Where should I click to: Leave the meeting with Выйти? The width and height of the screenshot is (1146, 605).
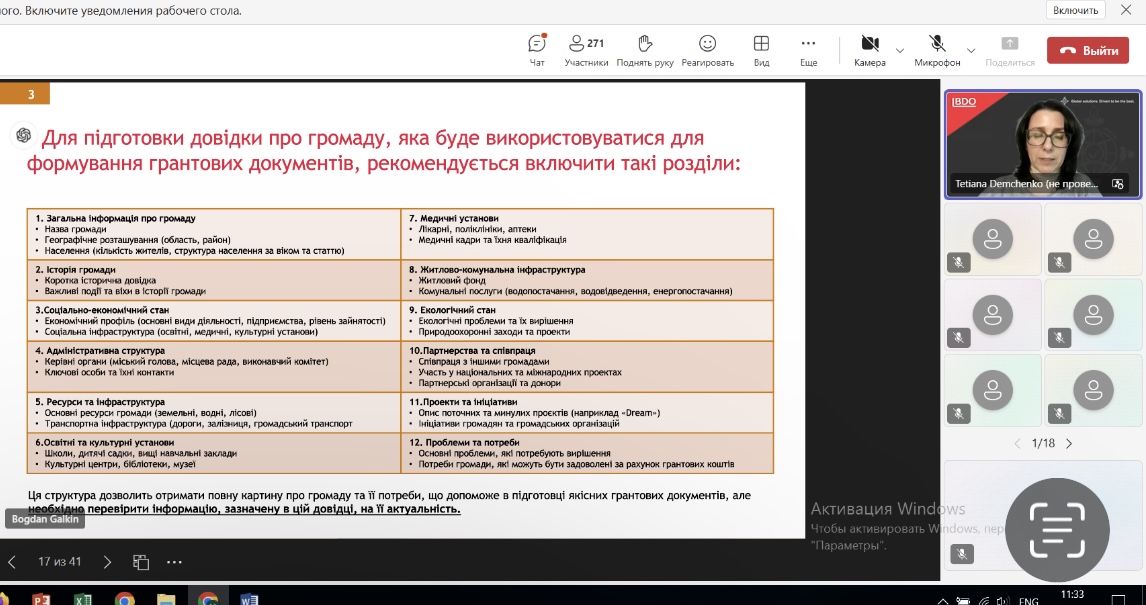[x=1088, y=50]
